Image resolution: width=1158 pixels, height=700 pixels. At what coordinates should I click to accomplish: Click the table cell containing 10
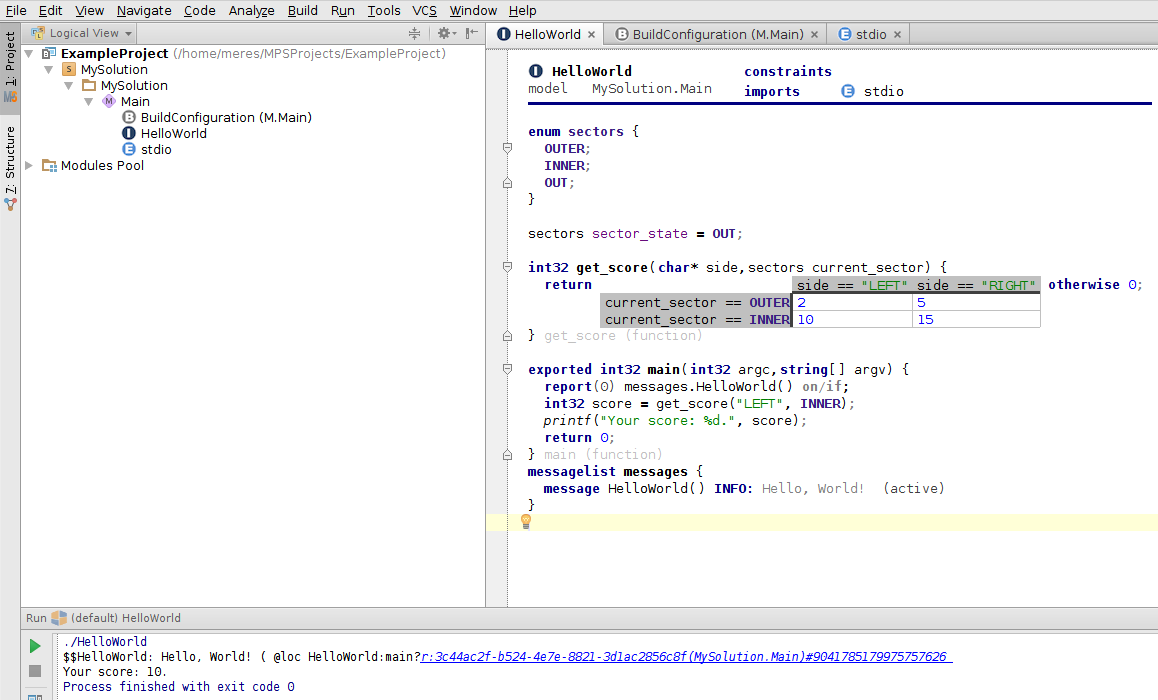[x=852, y=320]
